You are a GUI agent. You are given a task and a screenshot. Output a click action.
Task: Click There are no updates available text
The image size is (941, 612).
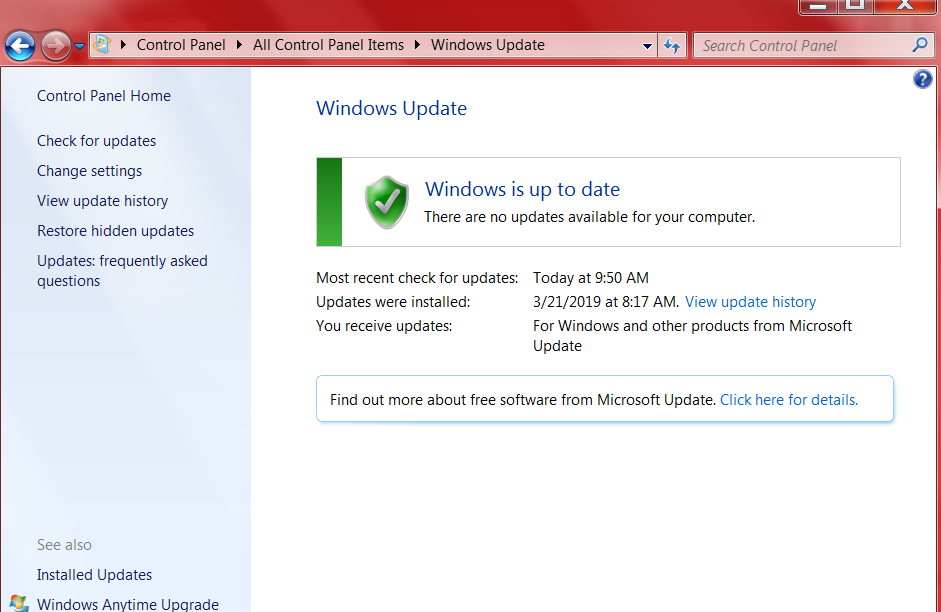click(589, 217)
